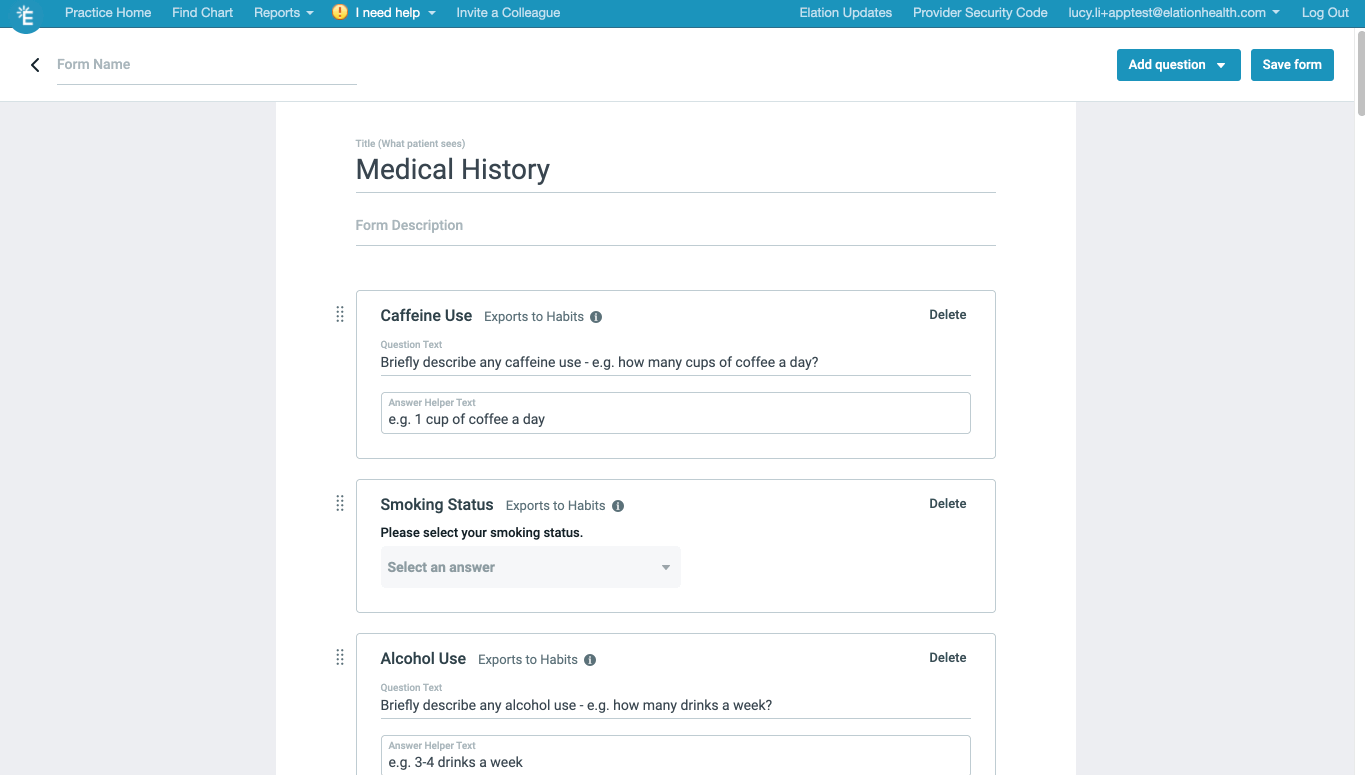Click the Medical History title field

click(453, 170)
